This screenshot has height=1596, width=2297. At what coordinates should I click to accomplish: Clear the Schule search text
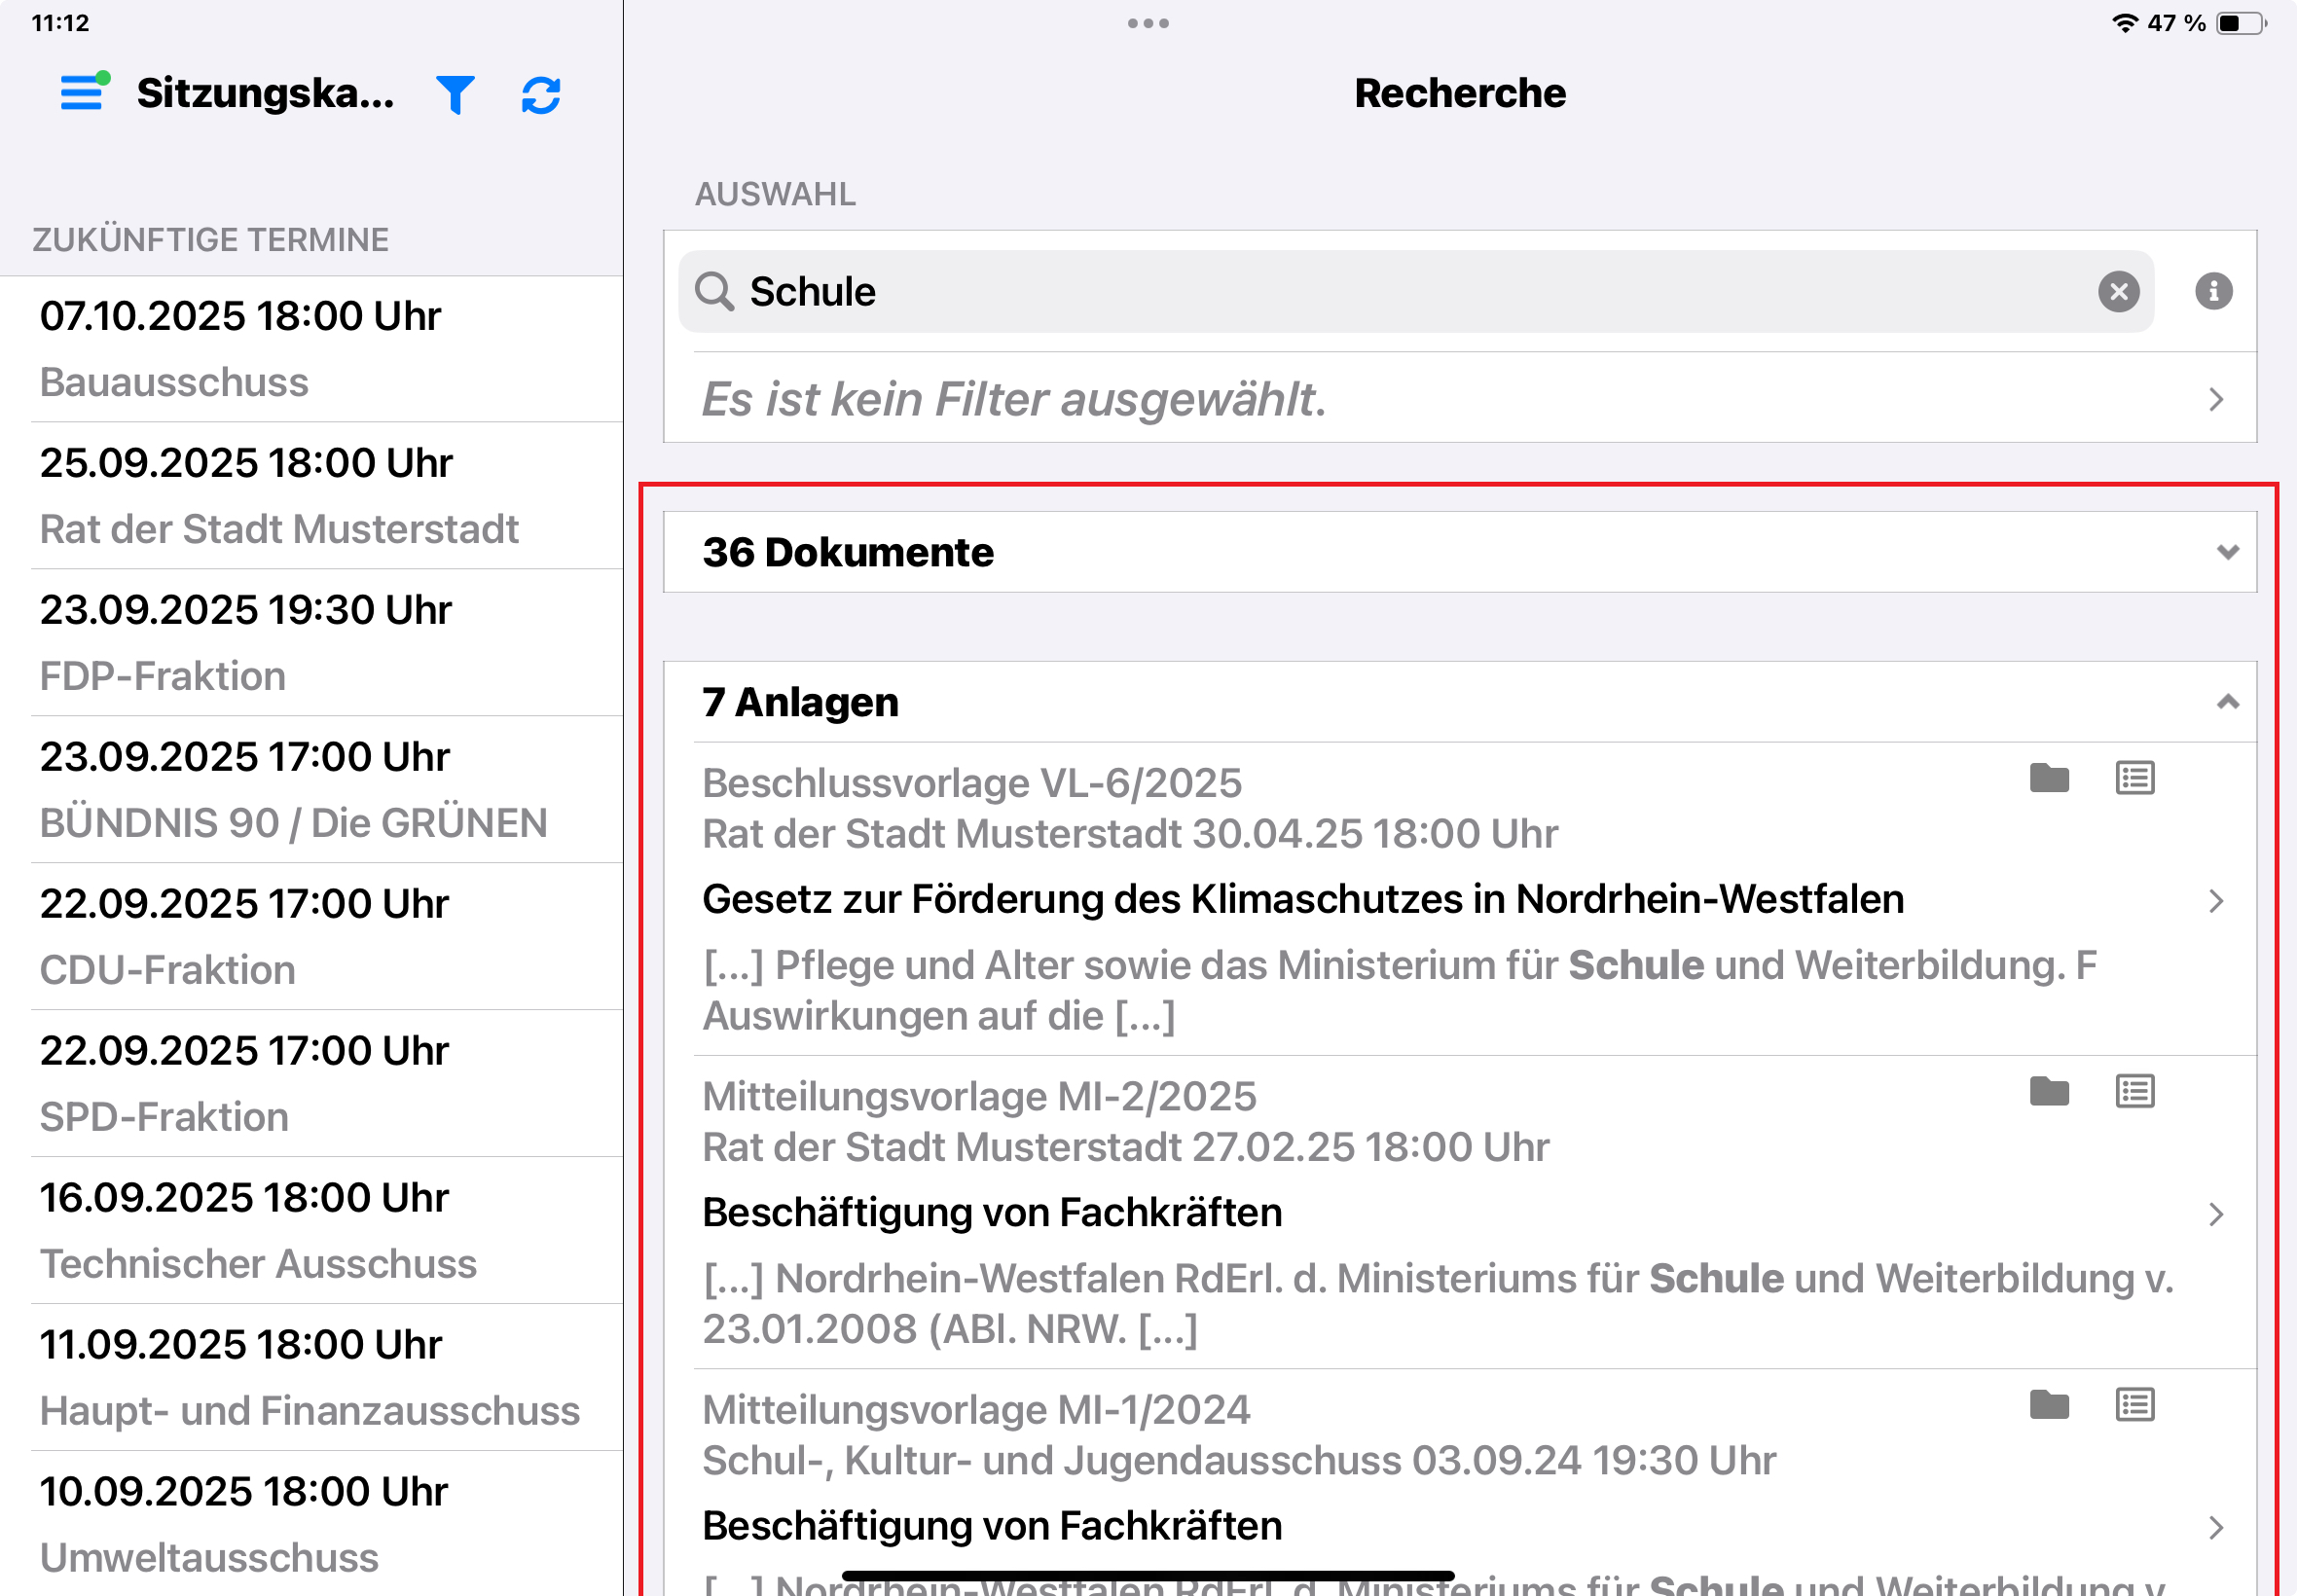coord(2118,292)
